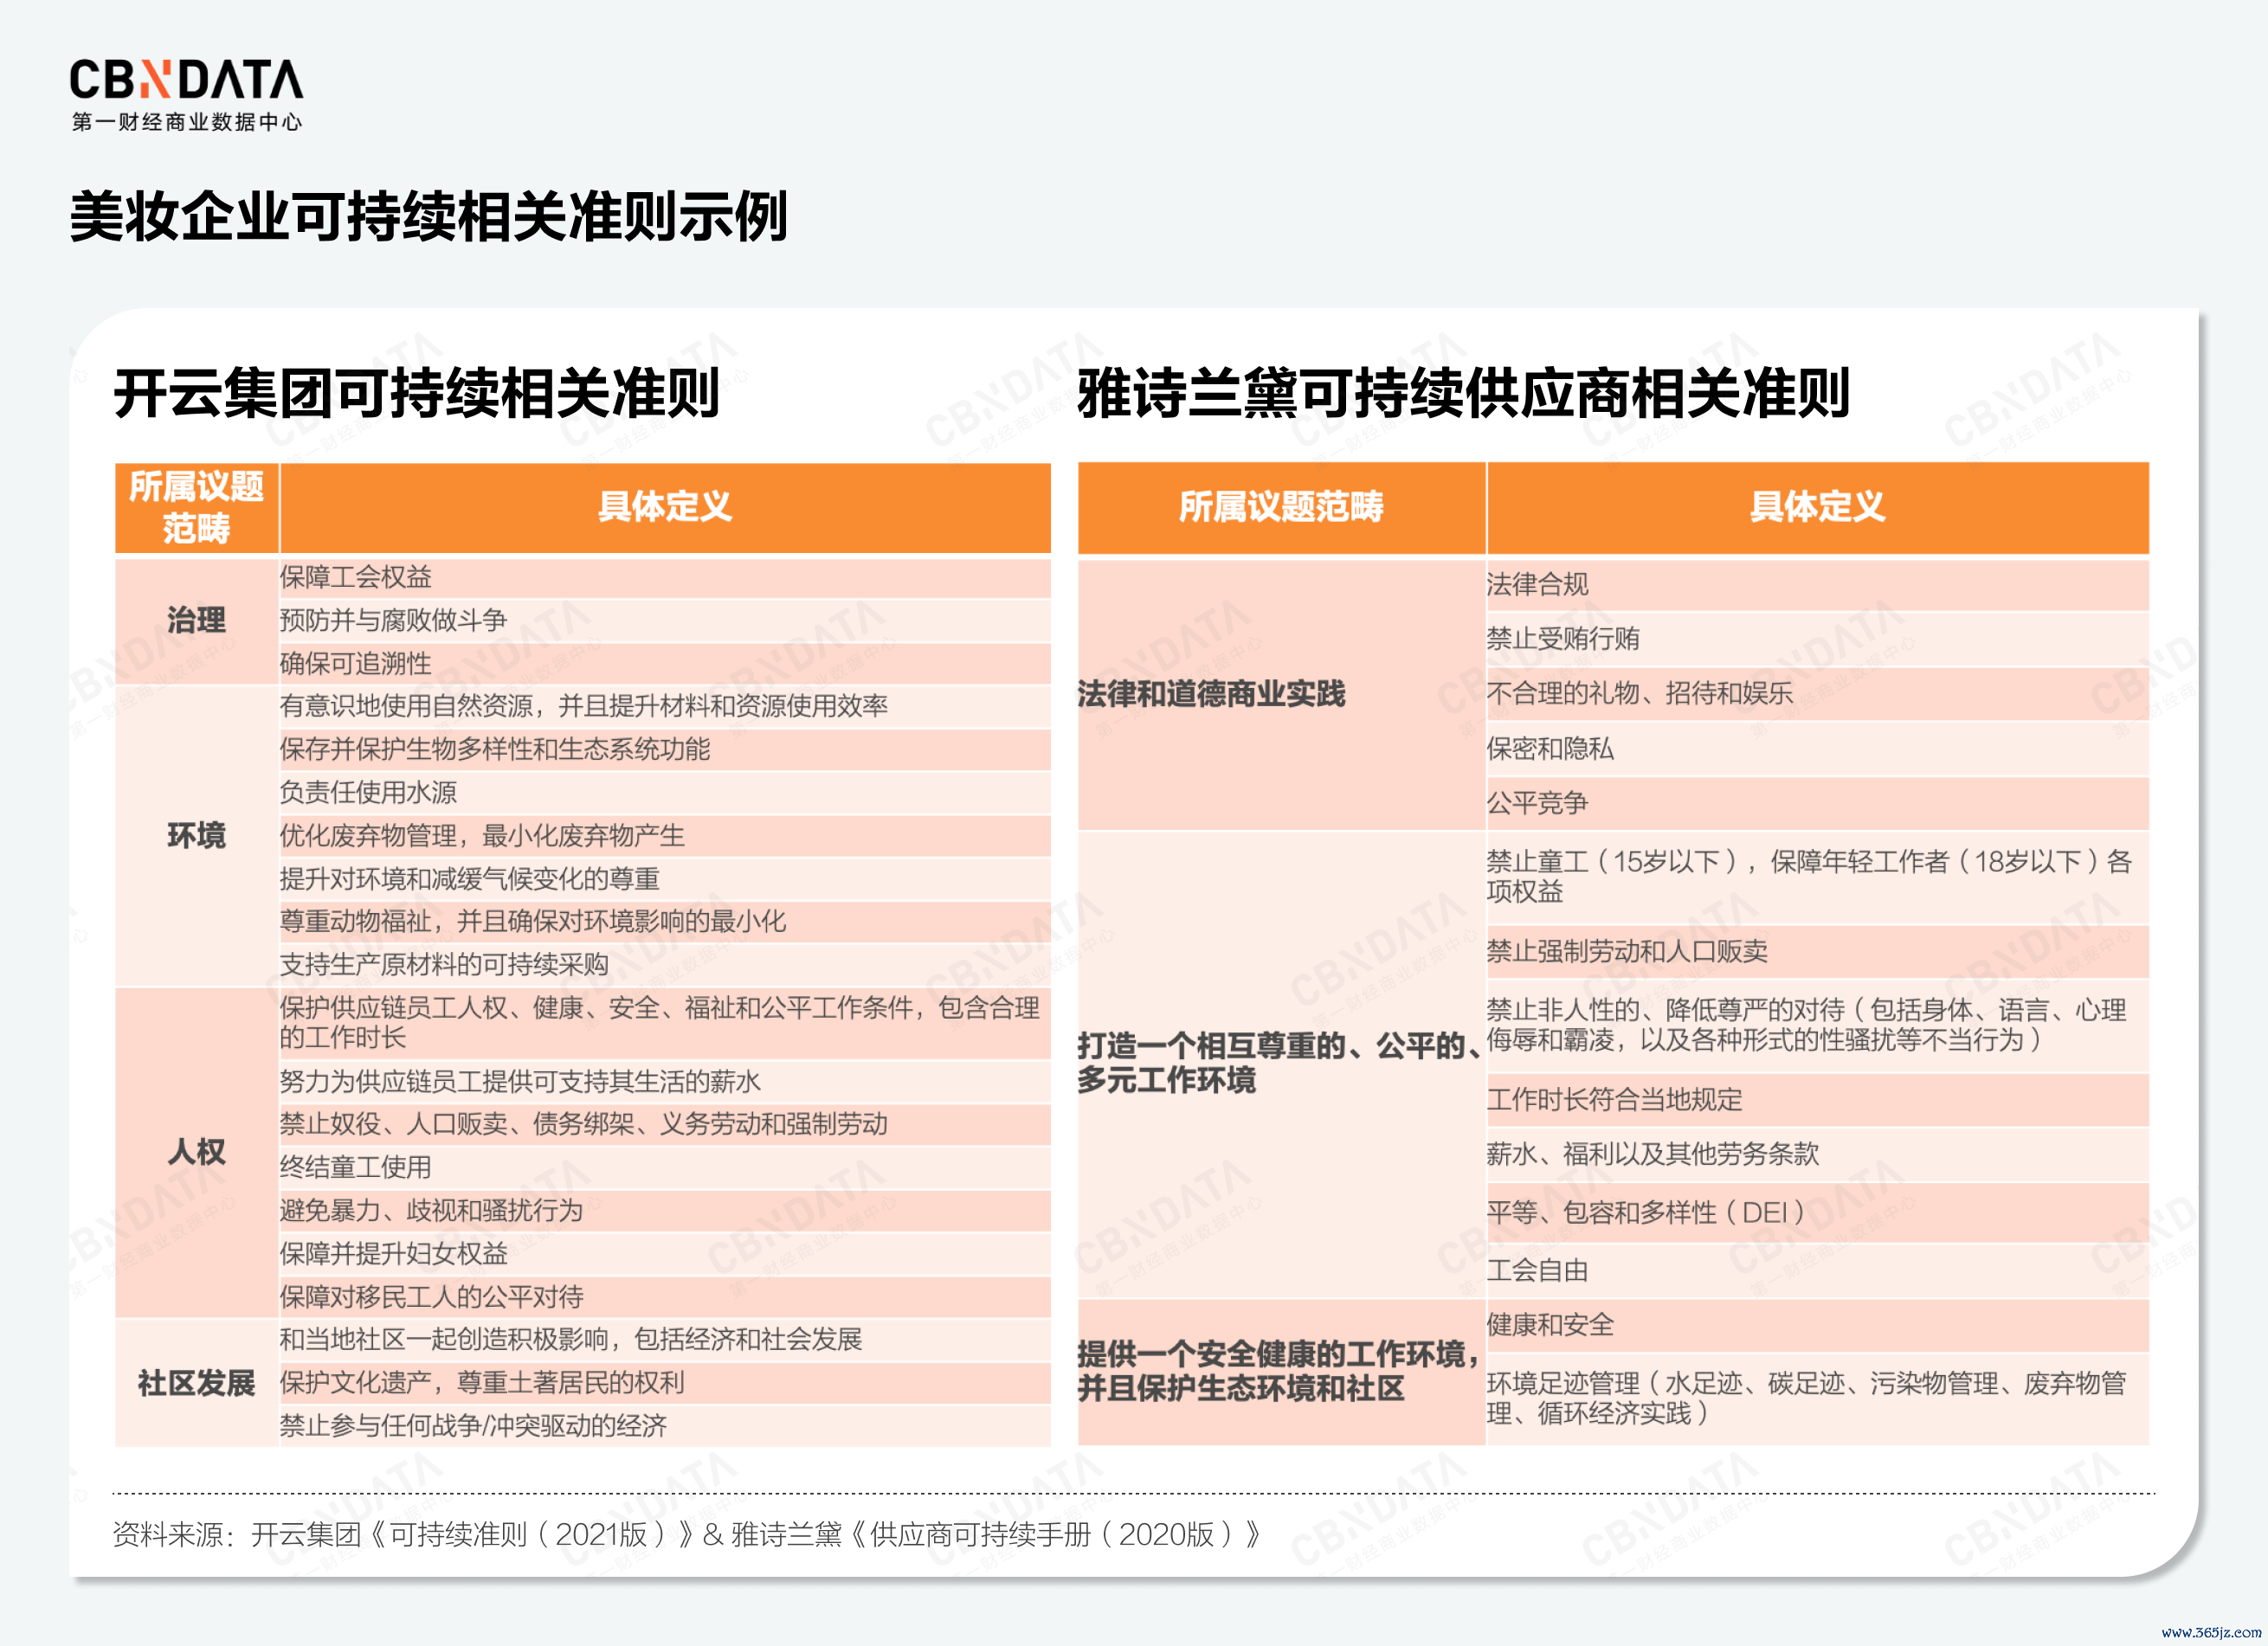
Task: Select the heading 开云集团可持续相关准则
Action: pos(416,393)
